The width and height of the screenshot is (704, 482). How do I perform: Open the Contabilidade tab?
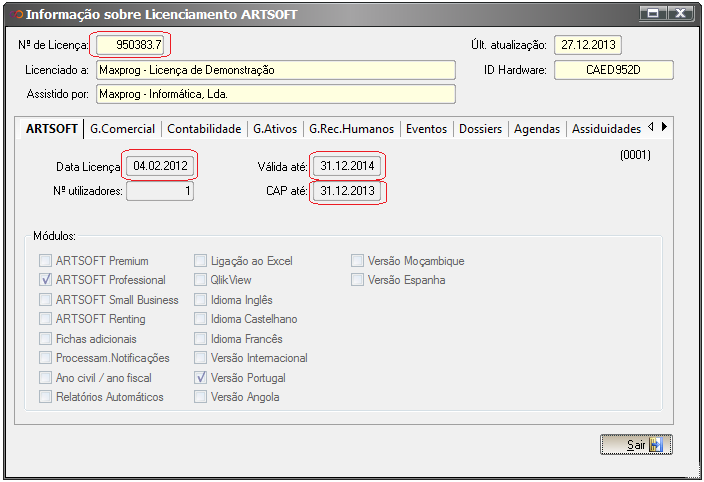(204, 129)
